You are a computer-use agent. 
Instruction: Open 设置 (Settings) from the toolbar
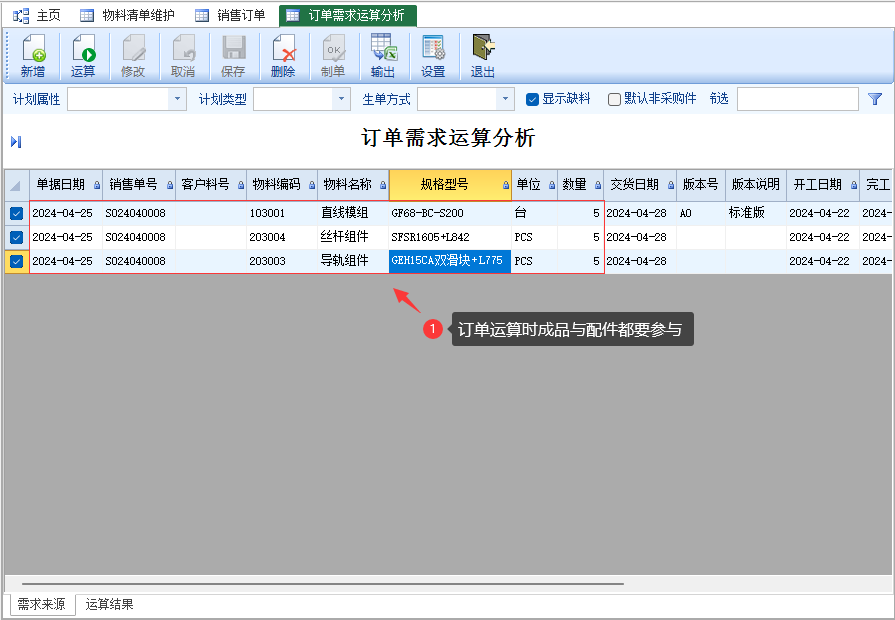coord(433,55)
